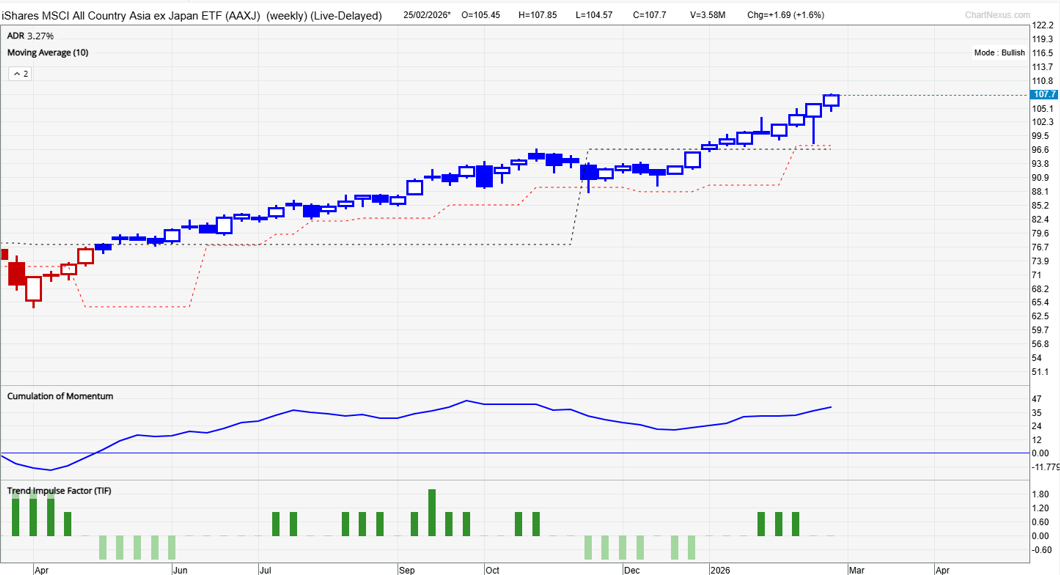Click the Moving Average (10) indicator label
This screenshot has height=575, width=1060.
click(47, 53)
